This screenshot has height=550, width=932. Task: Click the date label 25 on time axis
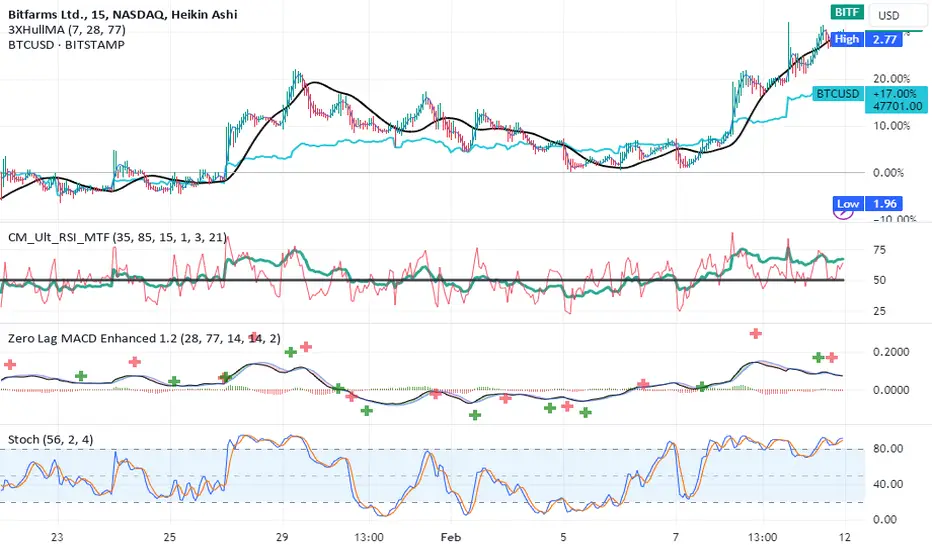coord(170,537)
